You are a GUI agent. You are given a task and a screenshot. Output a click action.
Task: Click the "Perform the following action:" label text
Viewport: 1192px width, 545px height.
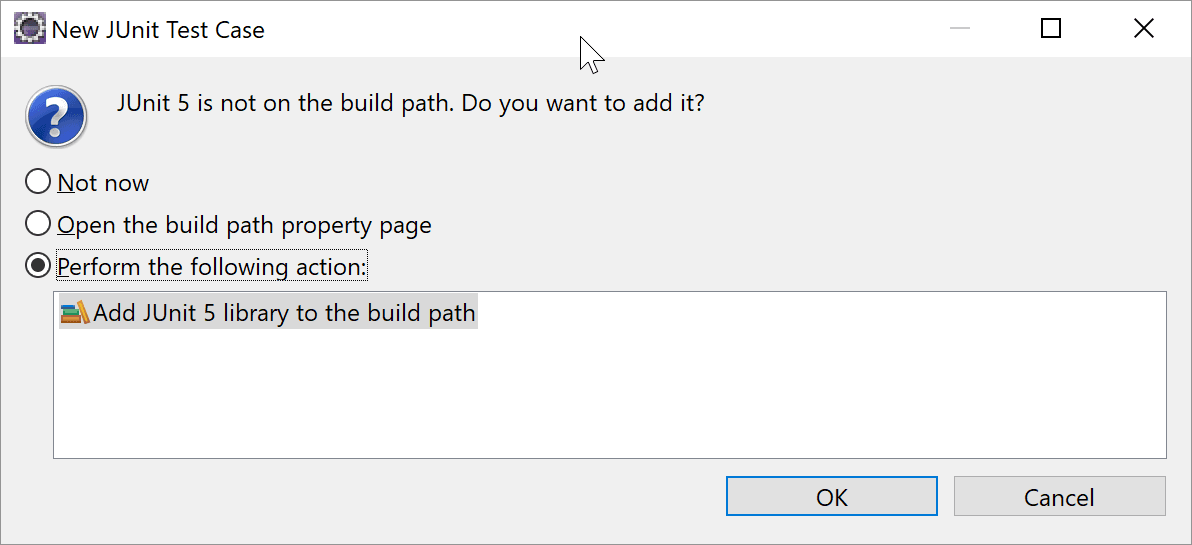(x=212, y=267)
